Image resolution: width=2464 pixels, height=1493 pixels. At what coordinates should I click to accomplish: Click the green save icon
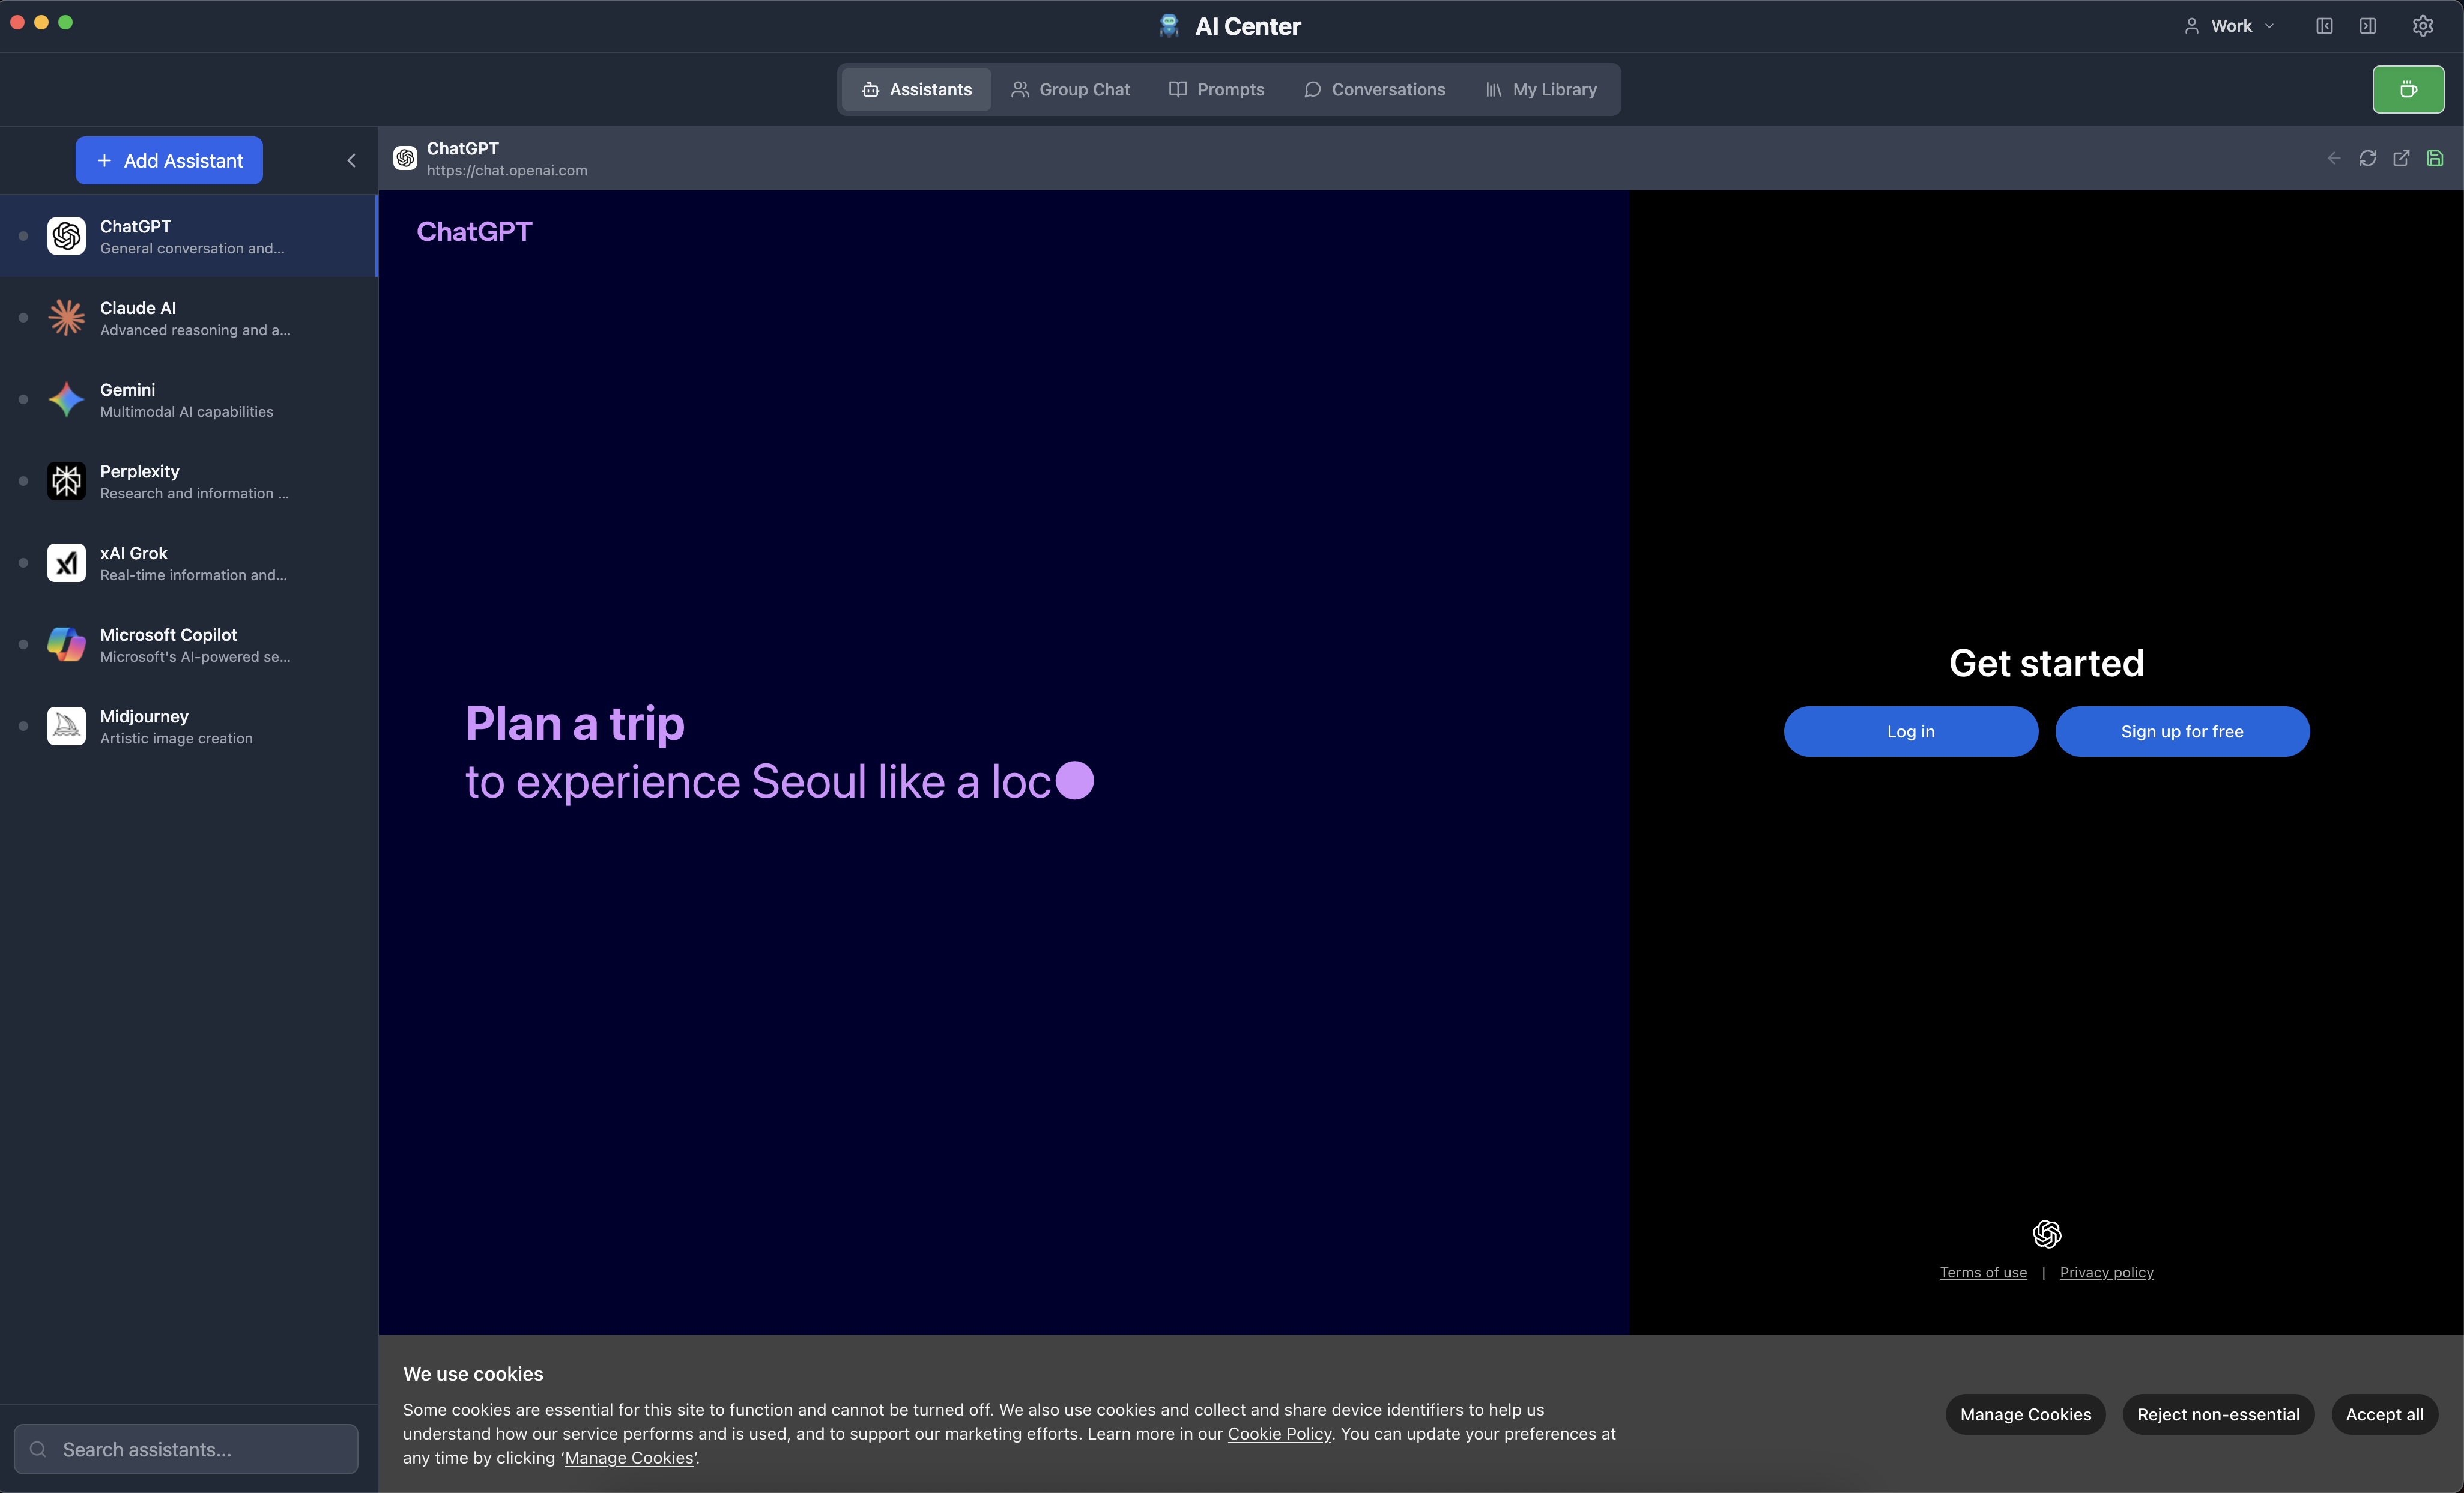[x=2435, y=158]
